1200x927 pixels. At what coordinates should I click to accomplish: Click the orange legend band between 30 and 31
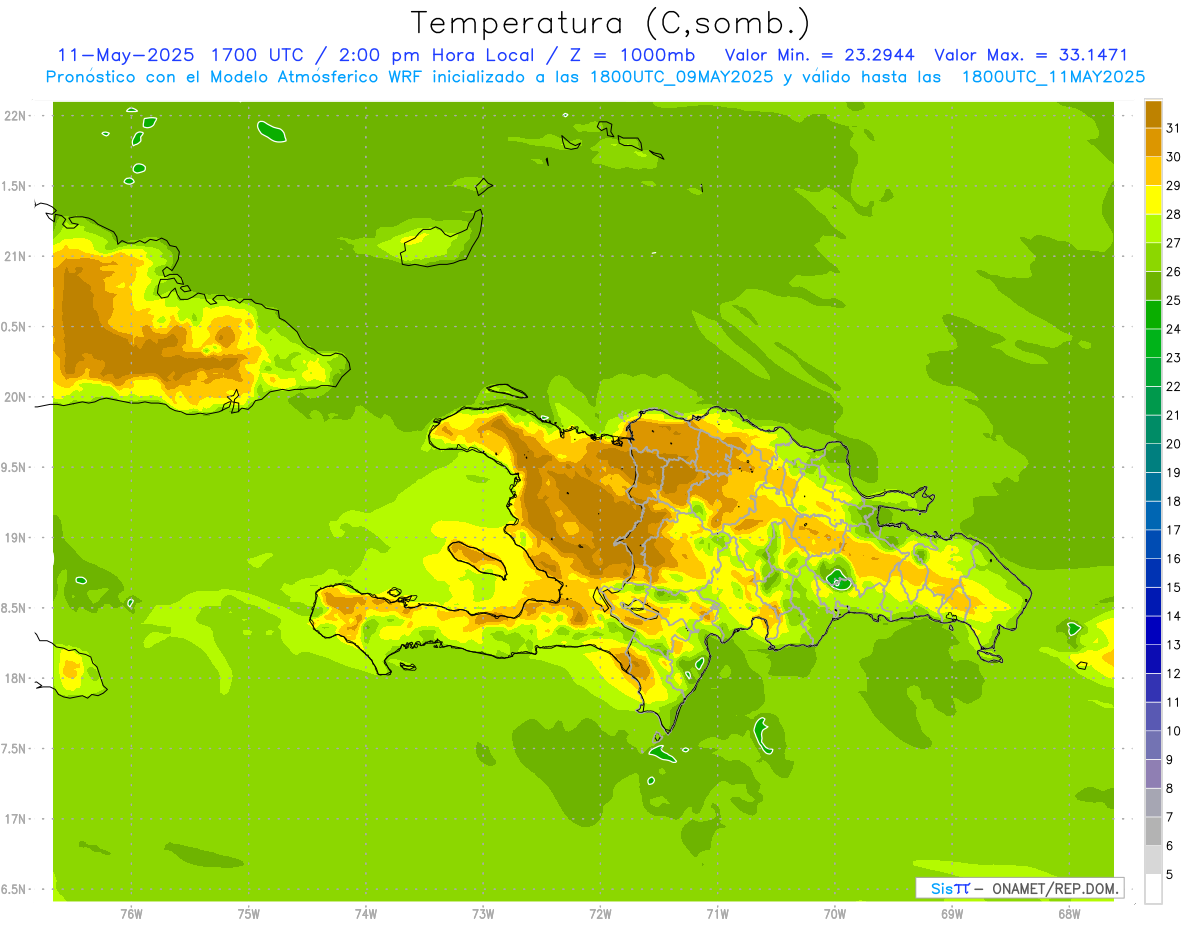click(1153, 142)
